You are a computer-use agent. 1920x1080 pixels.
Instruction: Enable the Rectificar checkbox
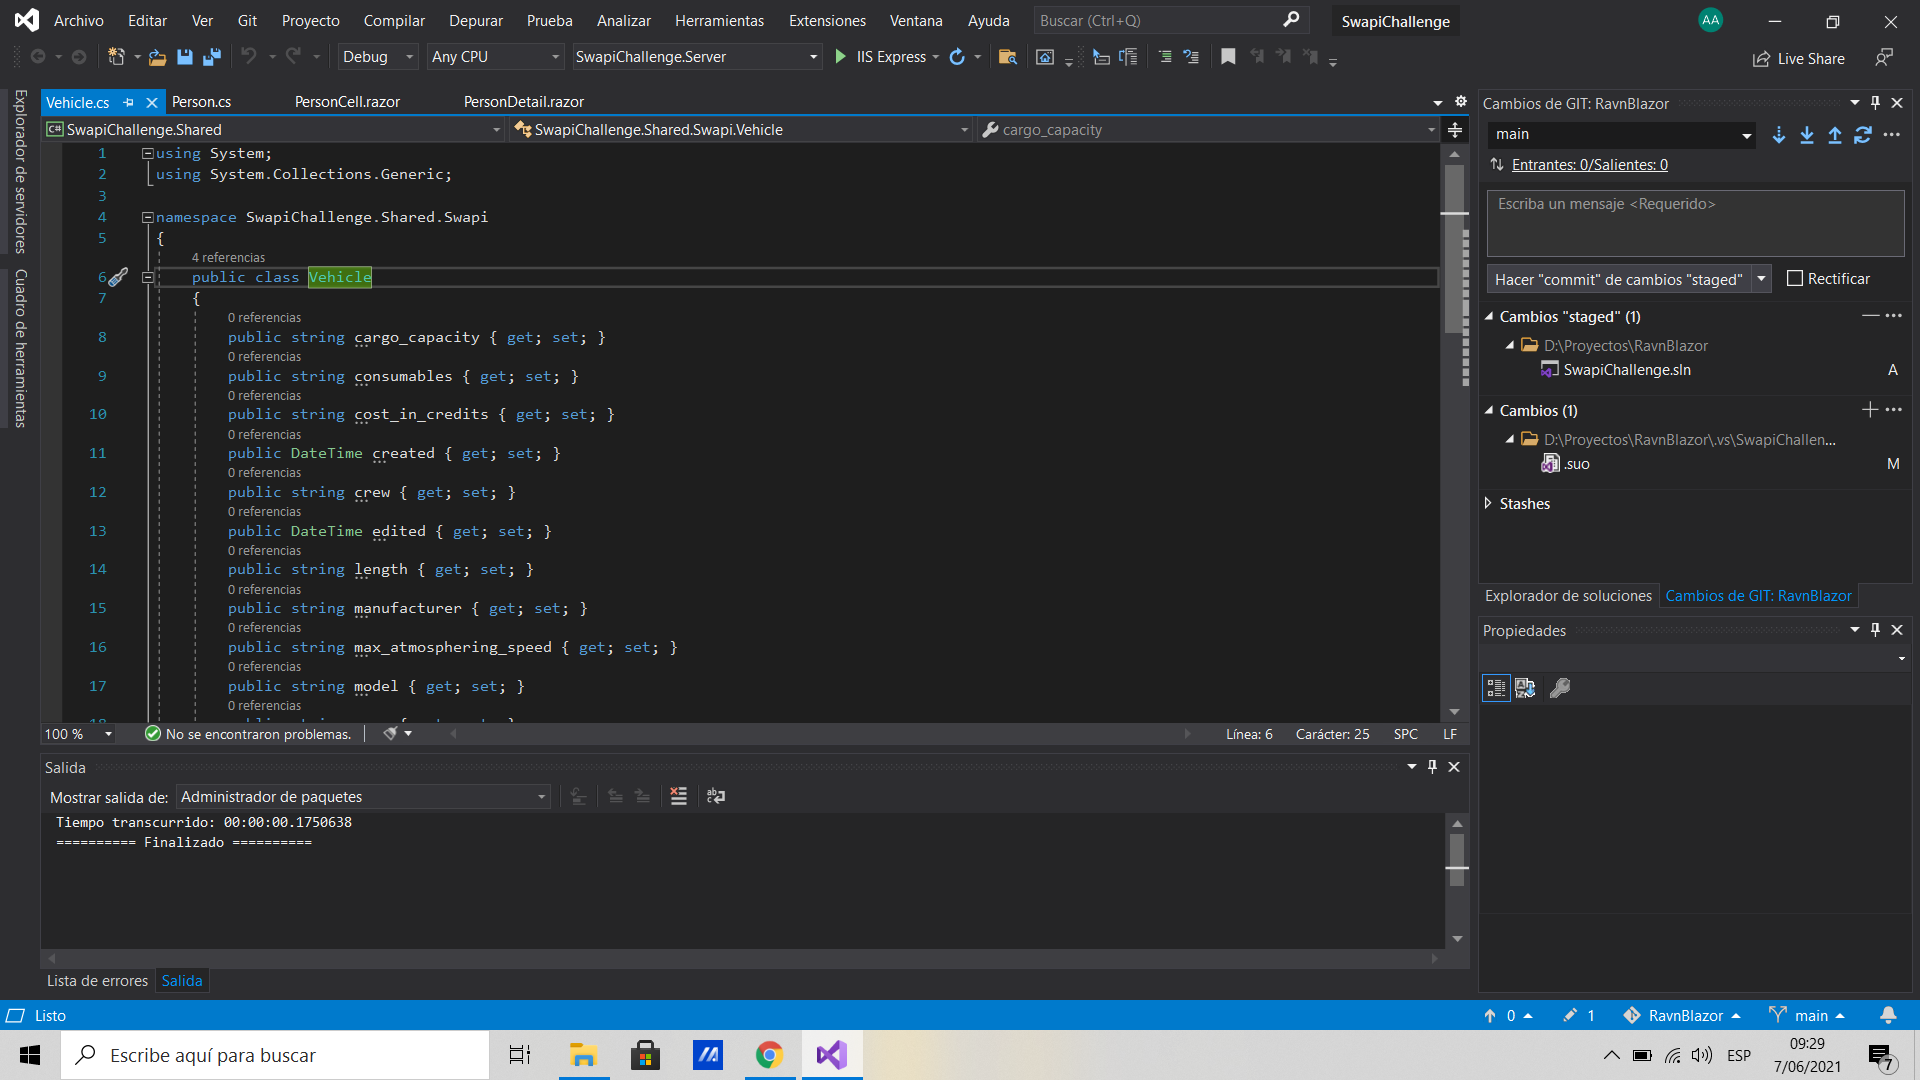1795,278
